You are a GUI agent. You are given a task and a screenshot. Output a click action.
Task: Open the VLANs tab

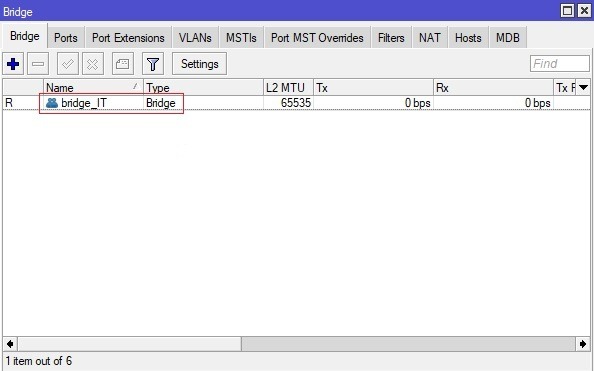click(x=195, y=38)
